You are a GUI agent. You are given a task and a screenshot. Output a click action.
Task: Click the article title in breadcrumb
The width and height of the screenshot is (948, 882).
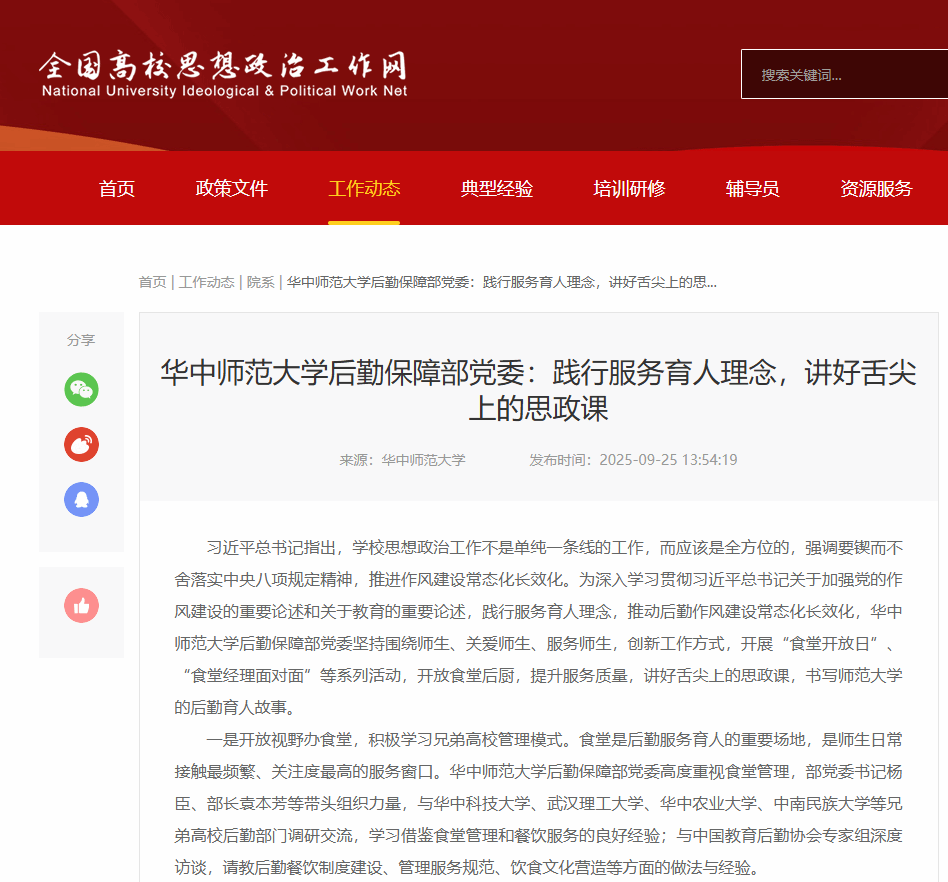501,282
